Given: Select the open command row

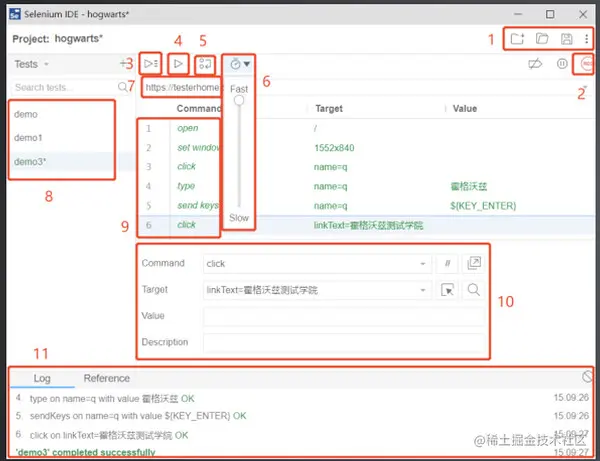Looking at the screenshot, I should click(365, 128).
